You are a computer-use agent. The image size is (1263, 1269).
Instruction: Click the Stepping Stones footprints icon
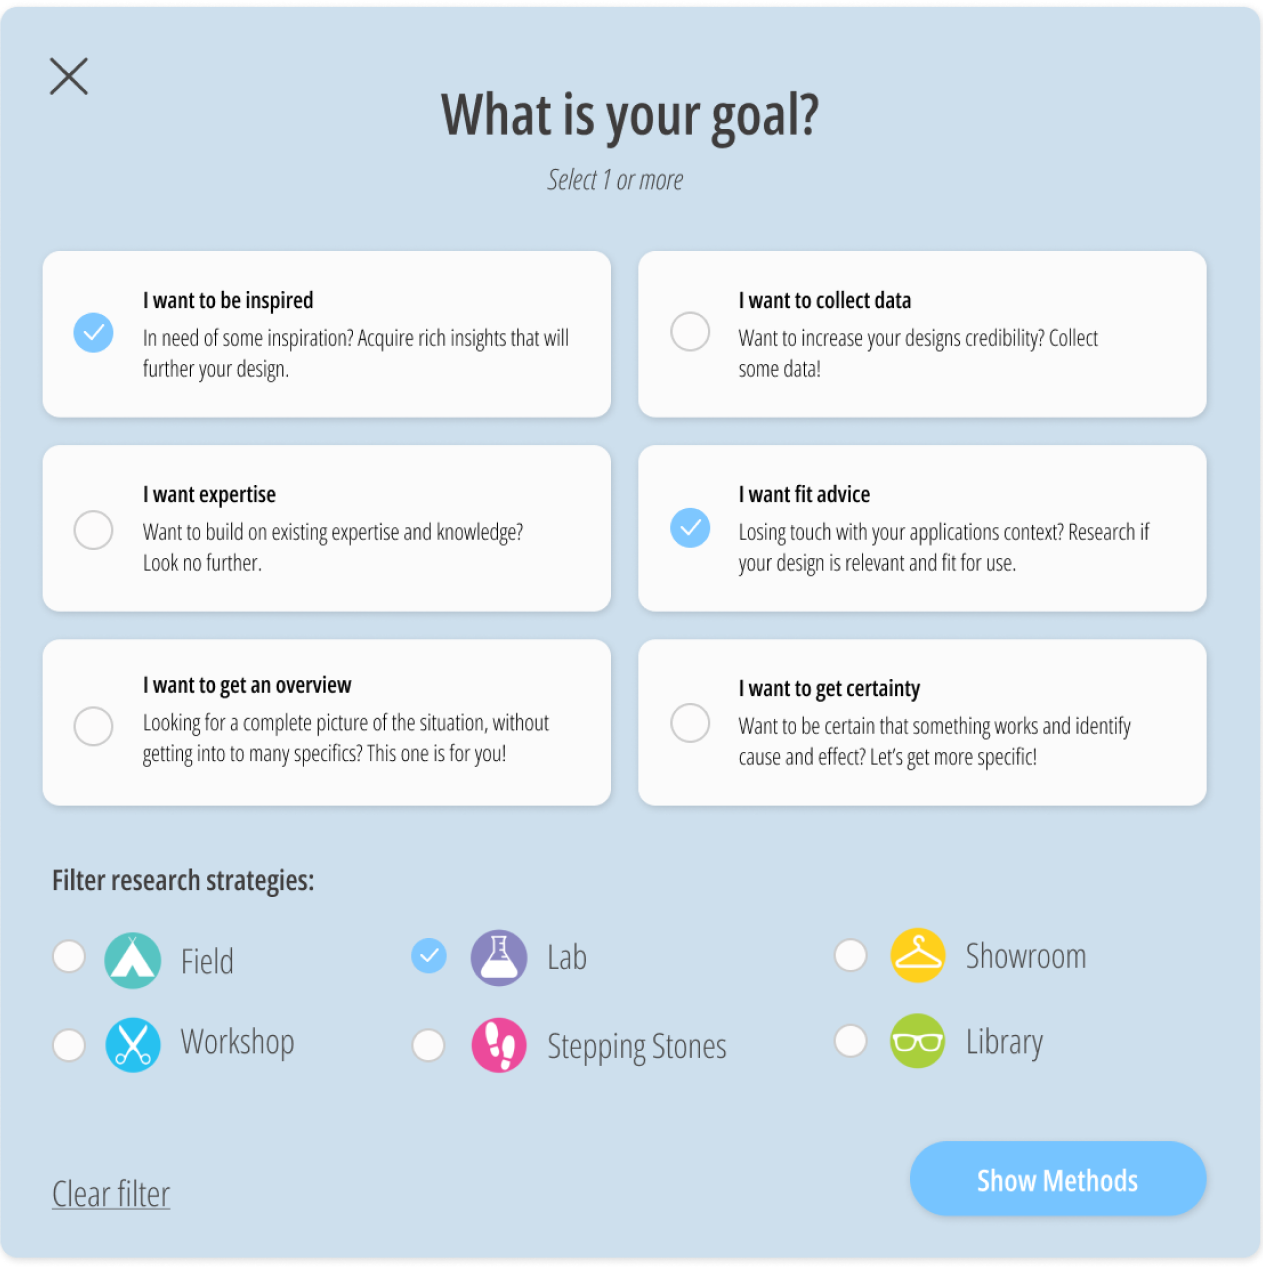499,1045
